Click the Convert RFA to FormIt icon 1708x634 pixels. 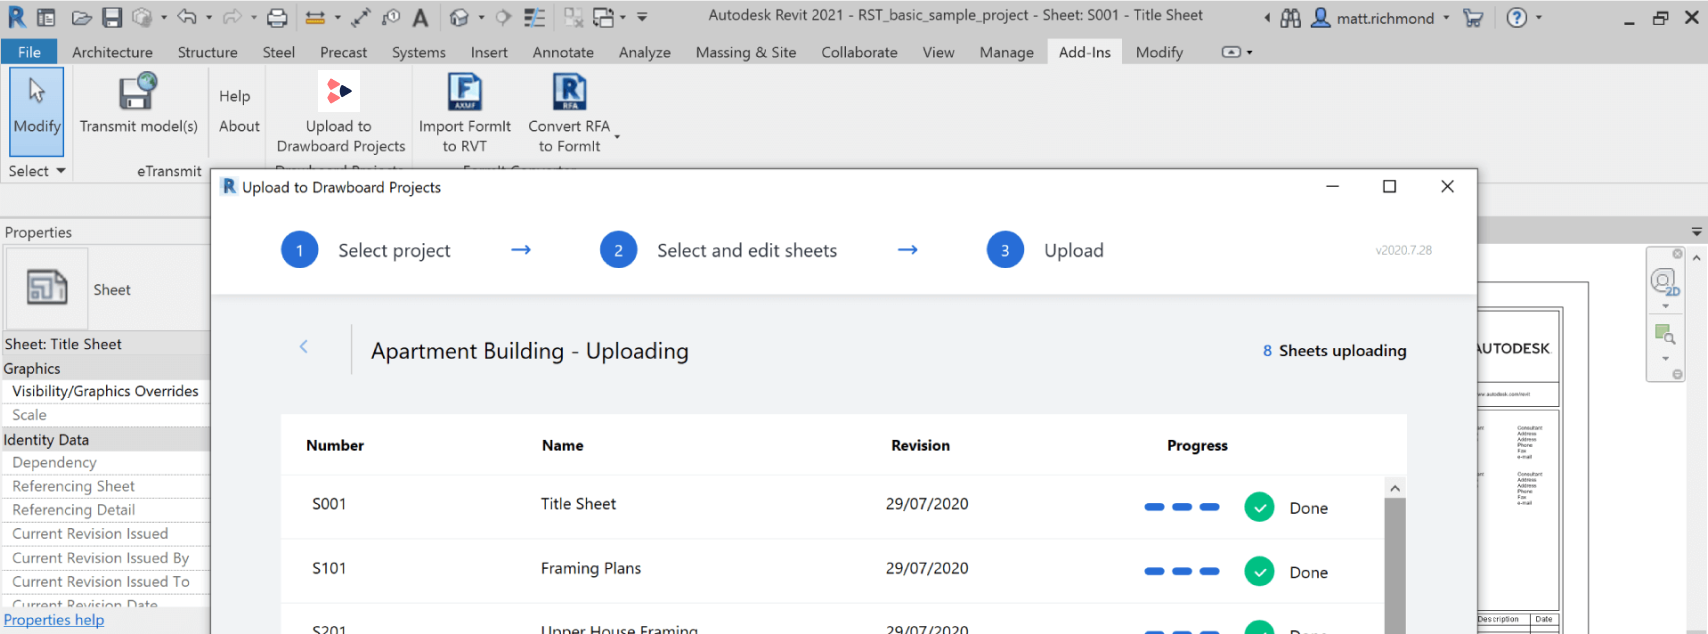(570, 92)
